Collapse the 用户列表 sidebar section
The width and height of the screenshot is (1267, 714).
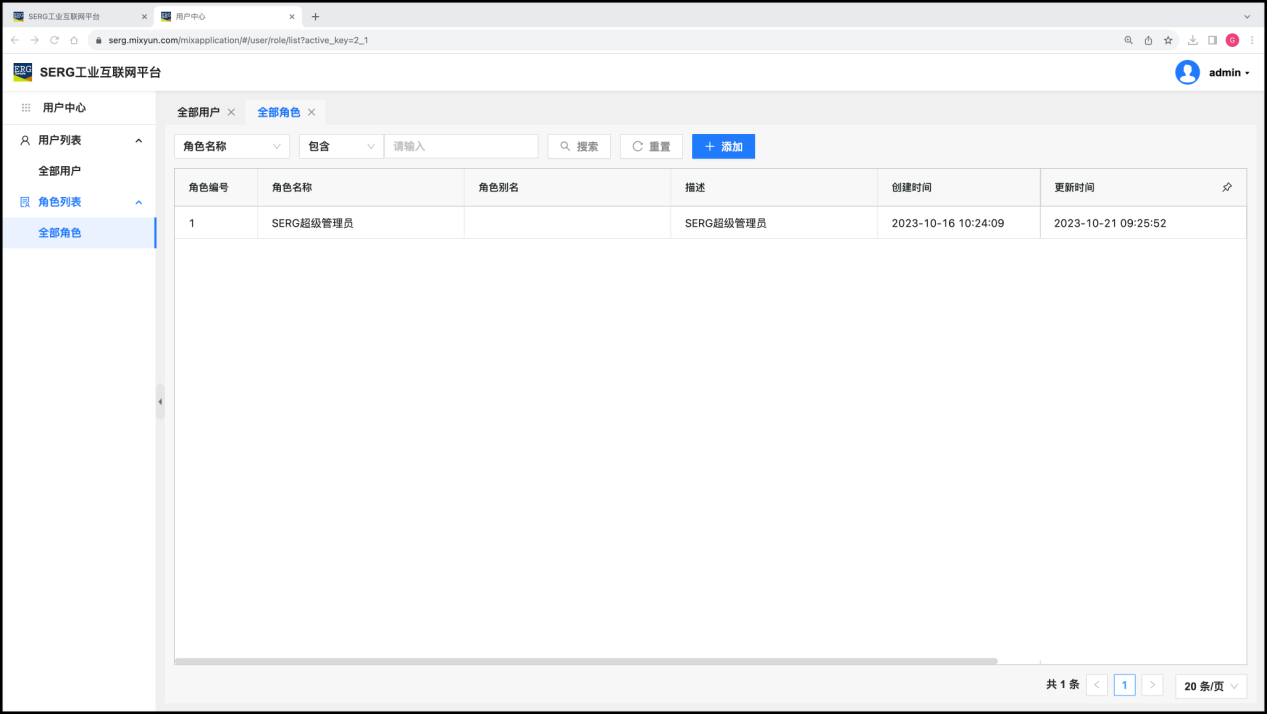click(138, 141)
